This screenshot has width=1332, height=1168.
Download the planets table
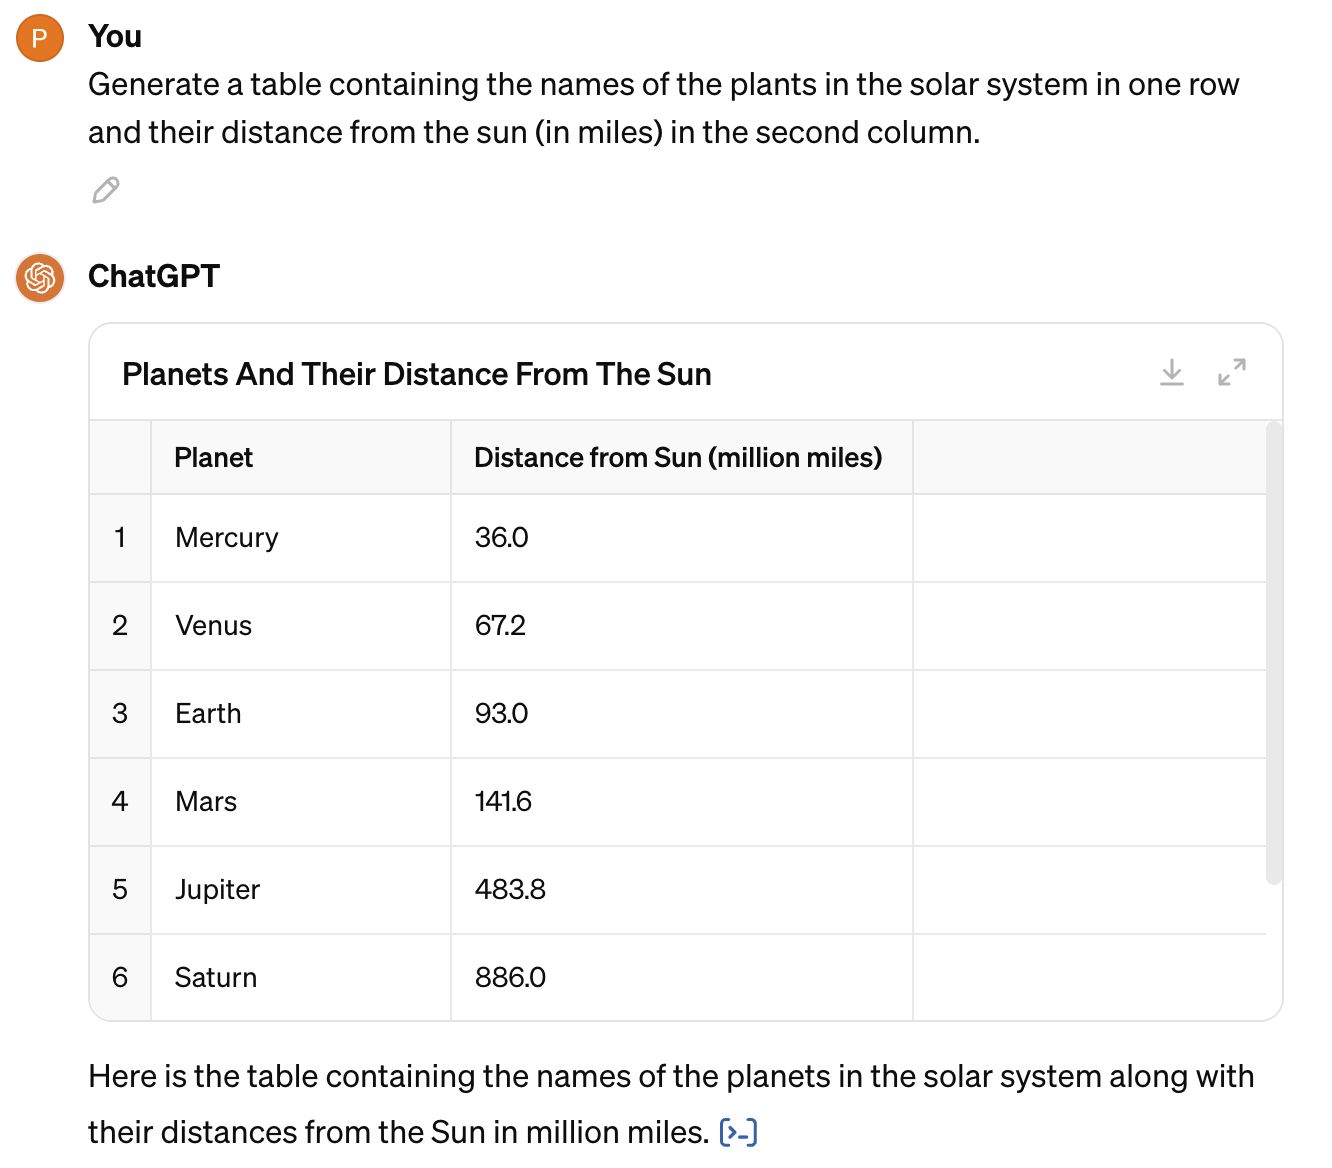(x=1172, y=373)
